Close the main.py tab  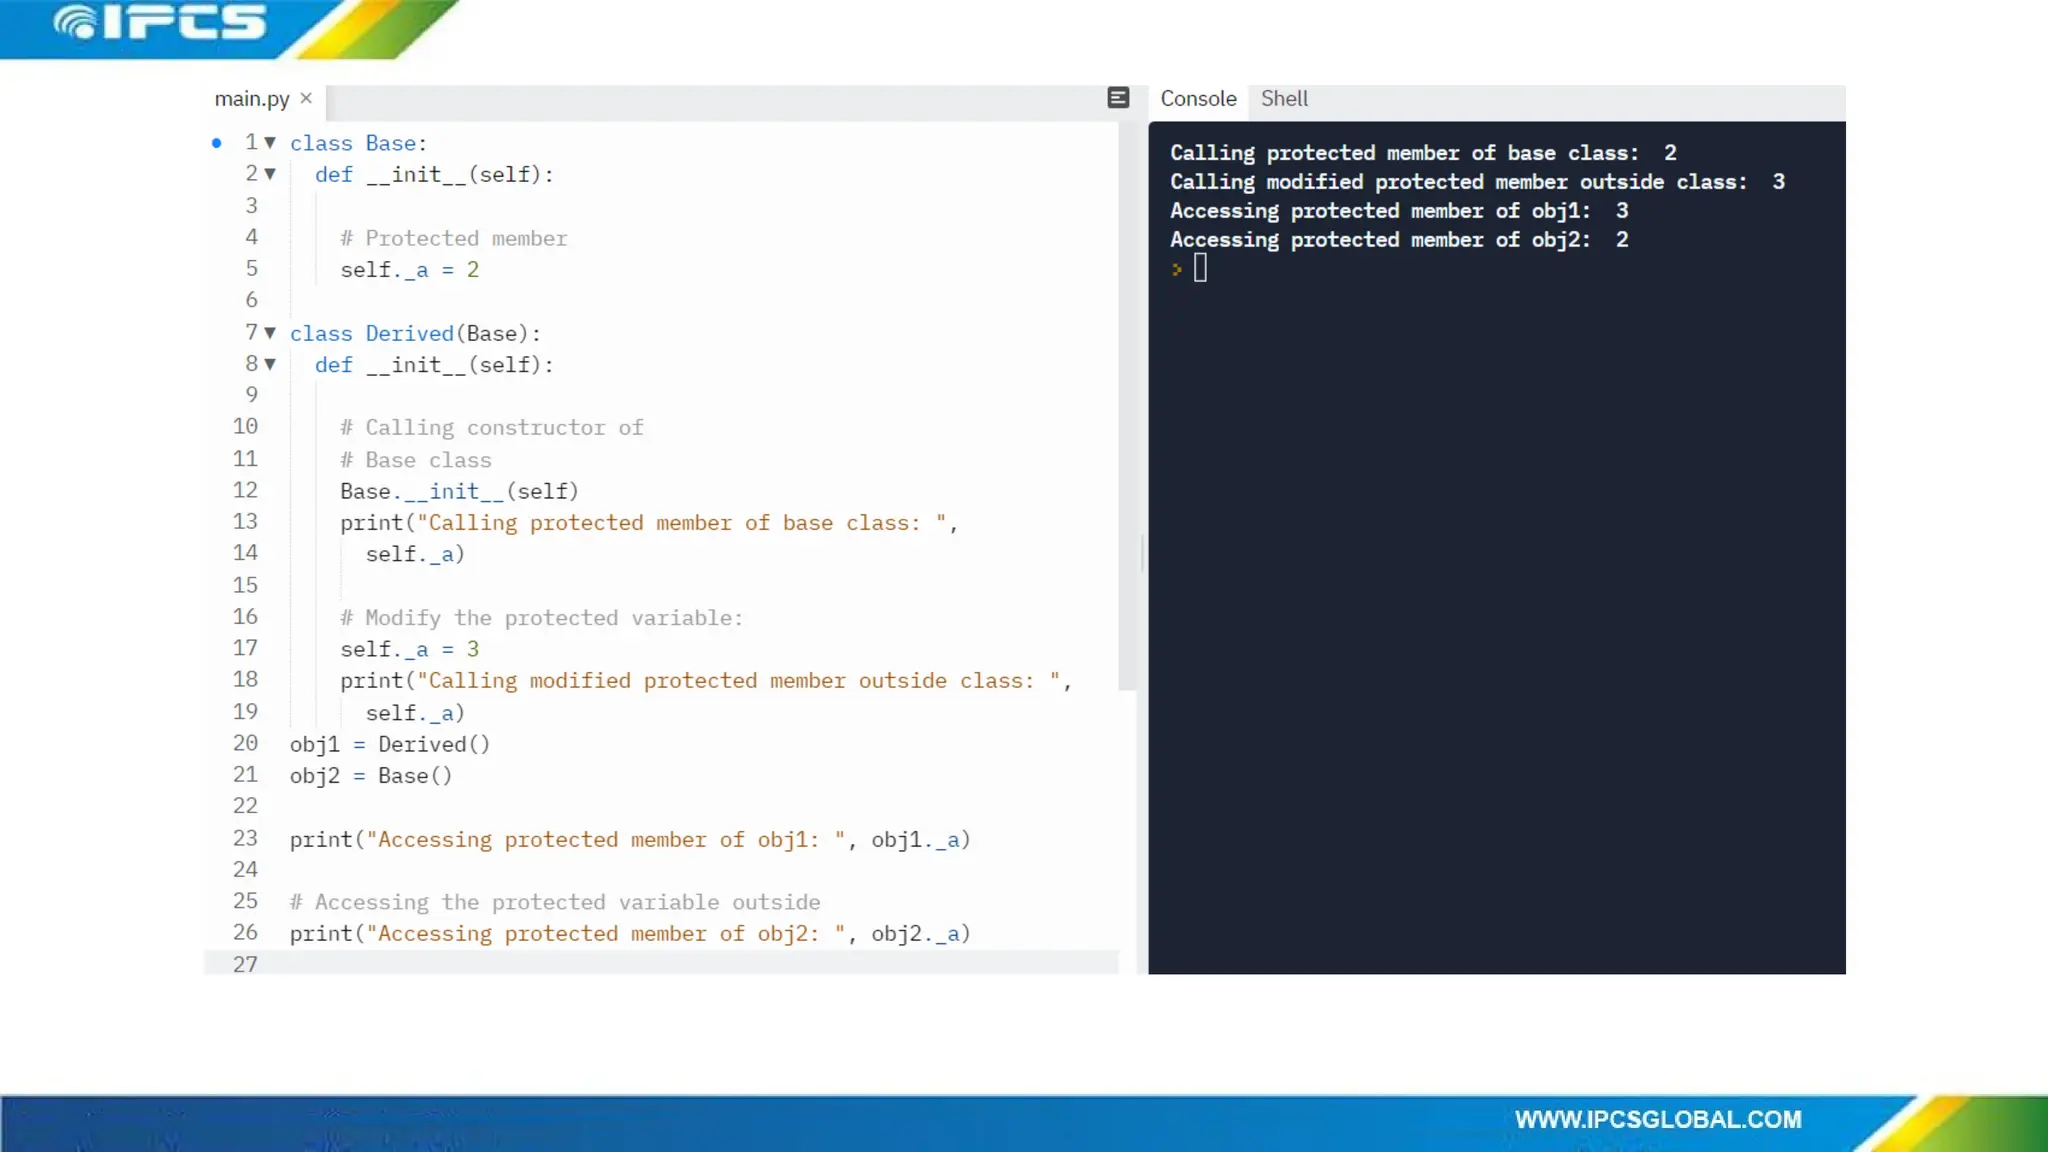(306, 98)
